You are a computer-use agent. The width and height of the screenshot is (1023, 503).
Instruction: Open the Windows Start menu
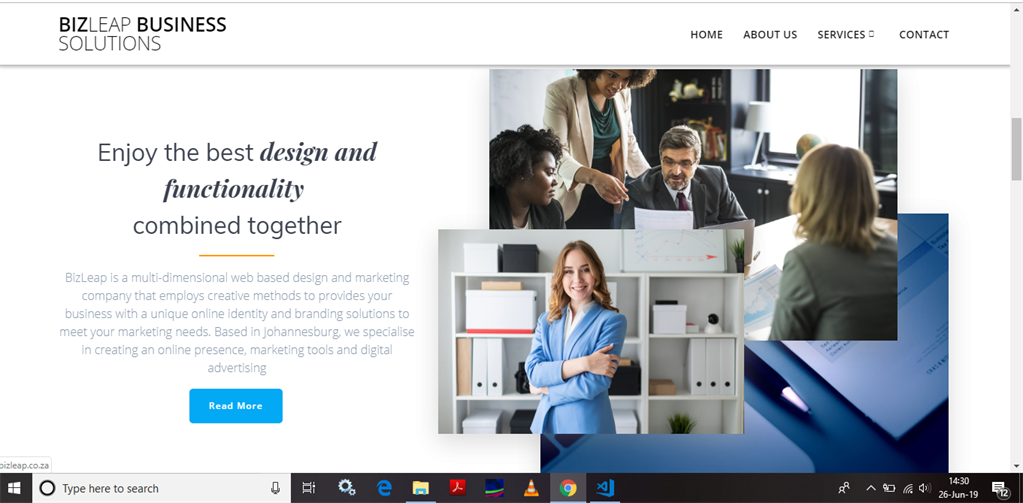(14, 488)
